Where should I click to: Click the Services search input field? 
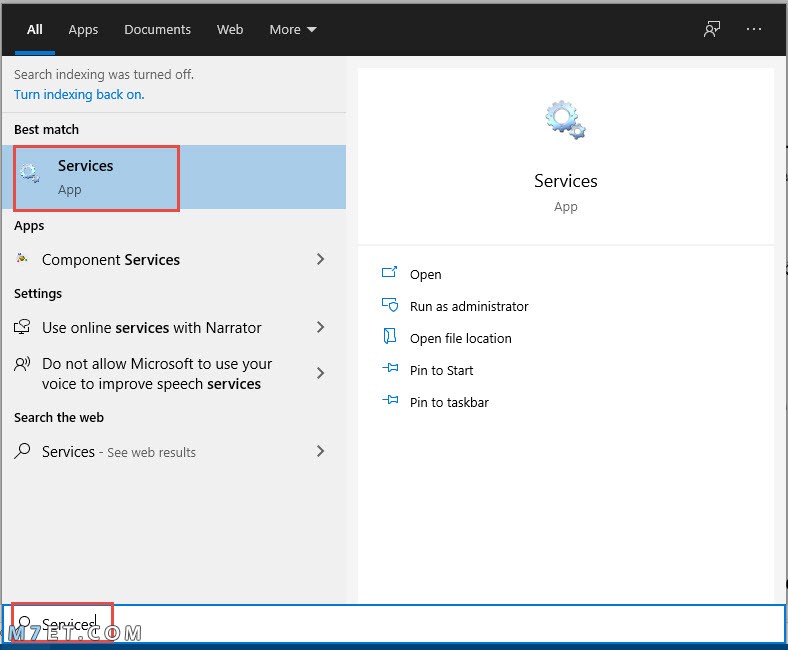pyautogui.click(x=394, y=623)
